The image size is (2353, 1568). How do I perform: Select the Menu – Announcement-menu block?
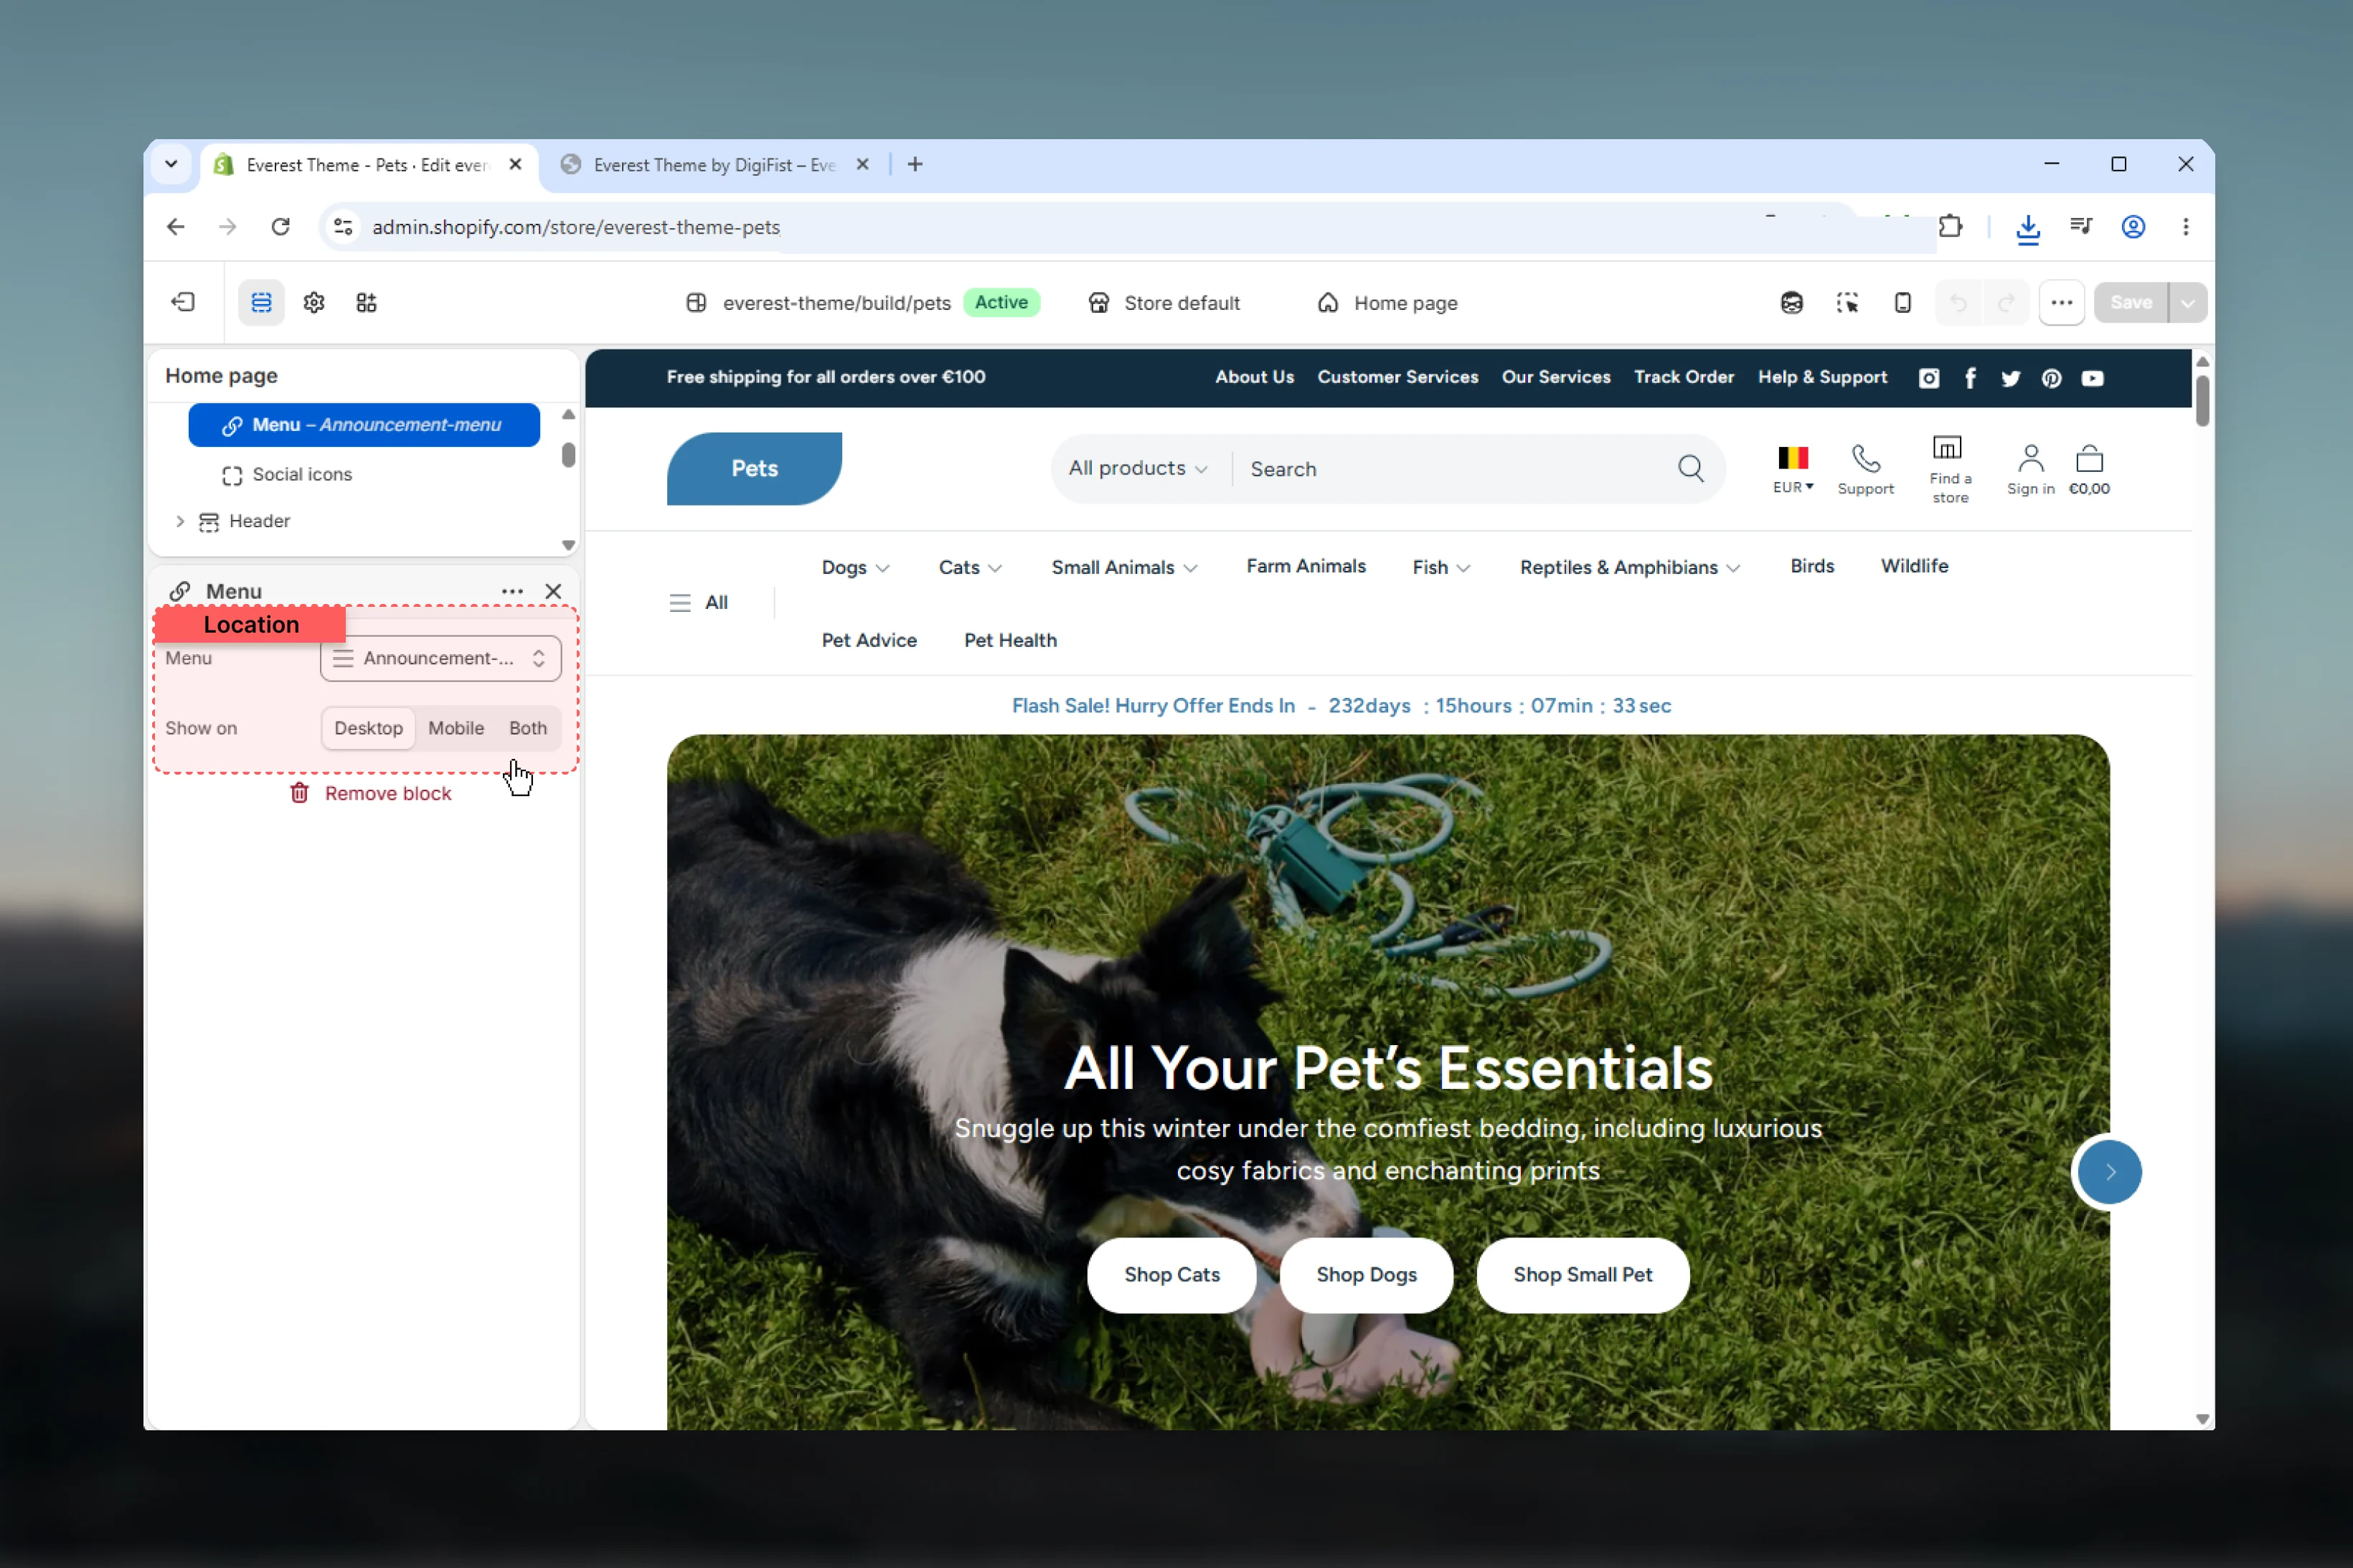pos(364,425)
